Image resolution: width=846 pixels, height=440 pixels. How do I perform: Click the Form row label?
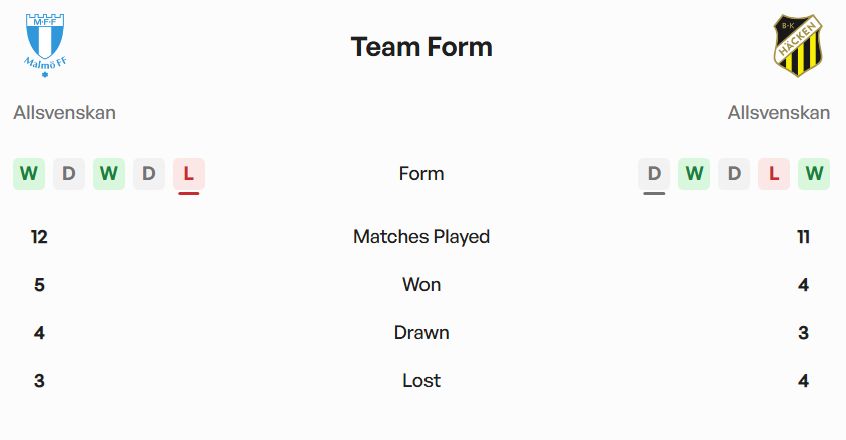coord(421,174)
